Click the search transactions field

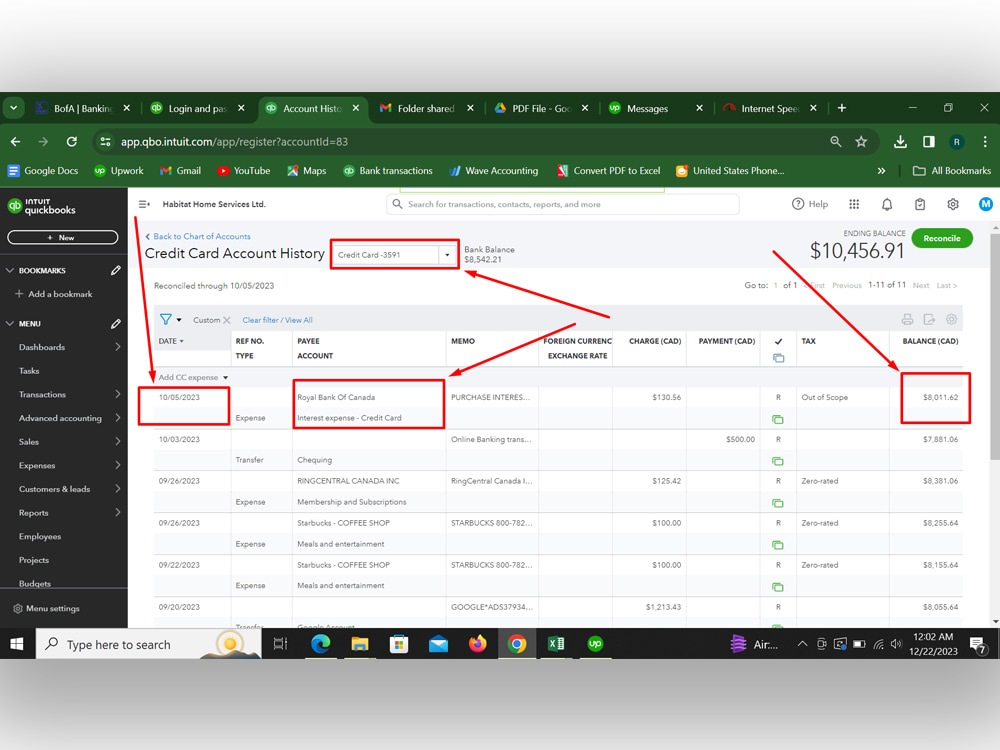[x=562, y=204]
